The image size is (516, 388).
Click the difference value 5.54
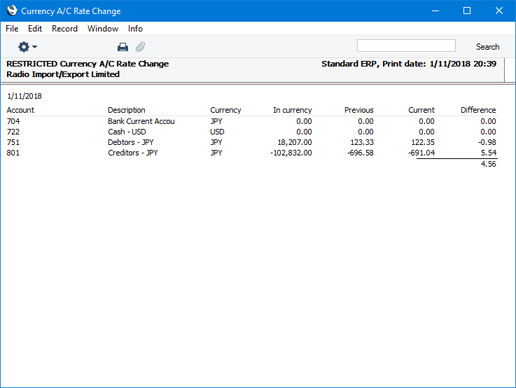point(488,153)
